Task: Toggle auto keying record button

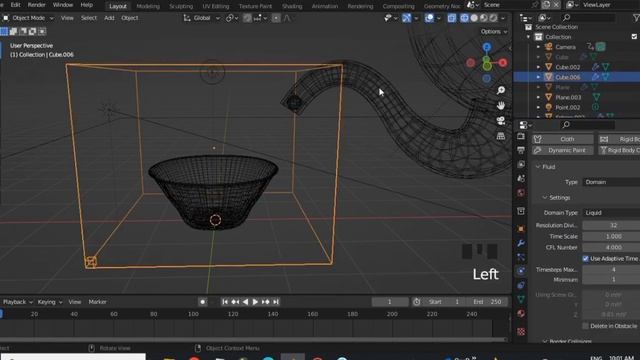Action: [x=202, y=302]
